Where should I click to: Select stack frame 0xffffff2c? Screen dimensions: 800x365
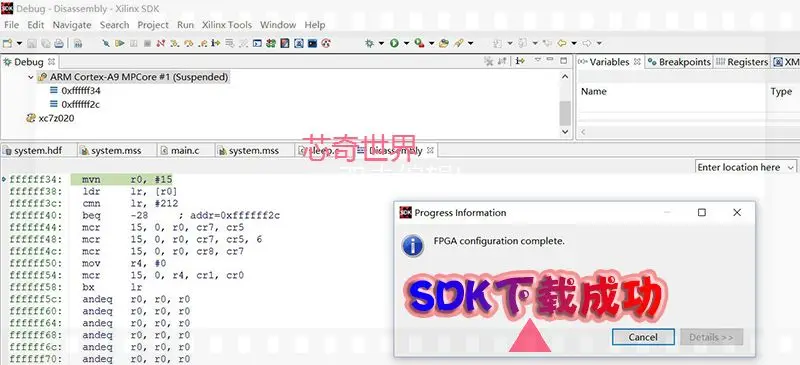coord(81,104)
